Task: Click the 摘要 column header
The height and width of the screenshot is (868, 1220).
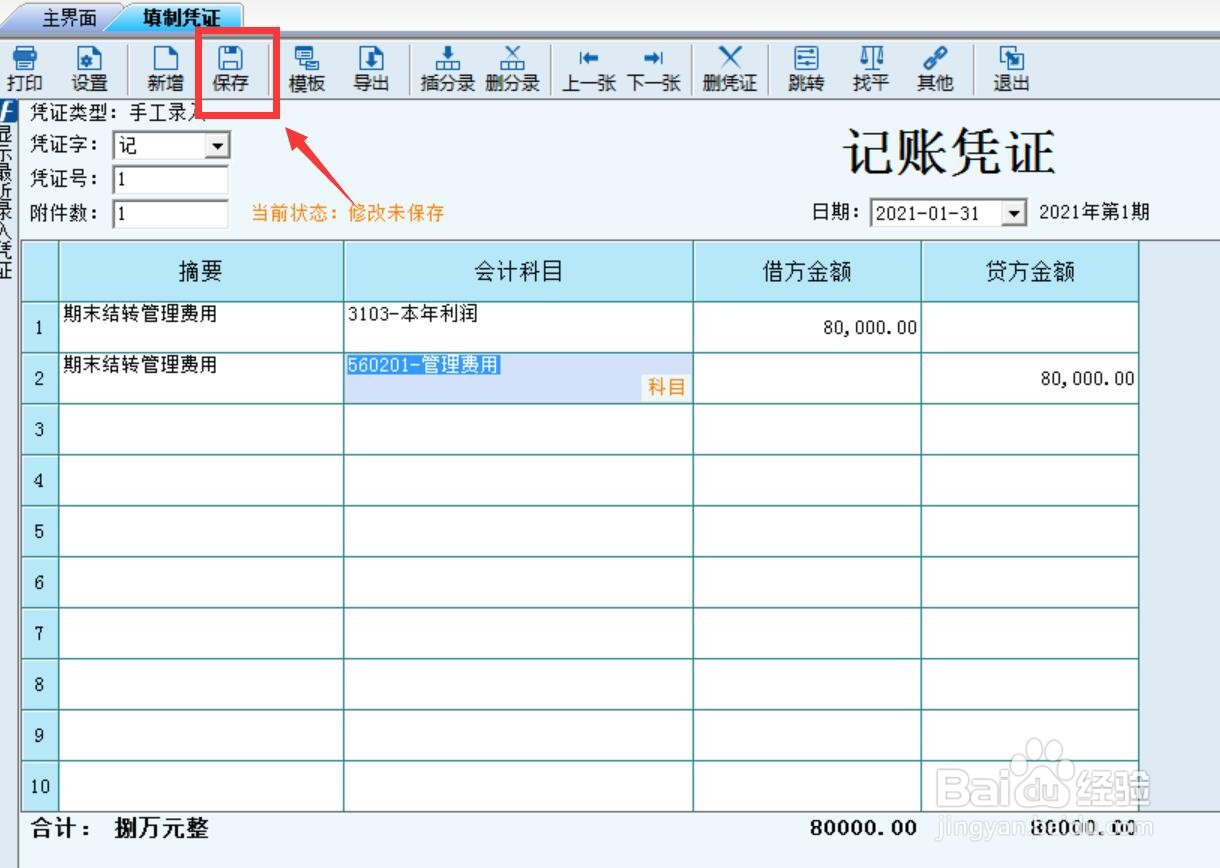Action: coord(201,271)
